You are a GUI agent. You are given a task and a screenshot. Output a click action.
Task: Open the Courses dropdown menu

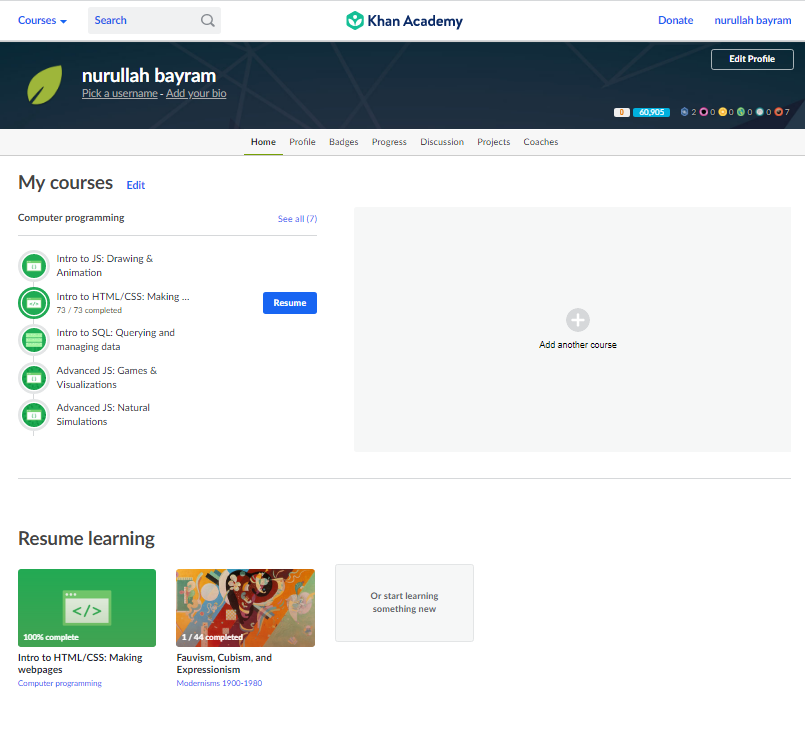point(42,21)
